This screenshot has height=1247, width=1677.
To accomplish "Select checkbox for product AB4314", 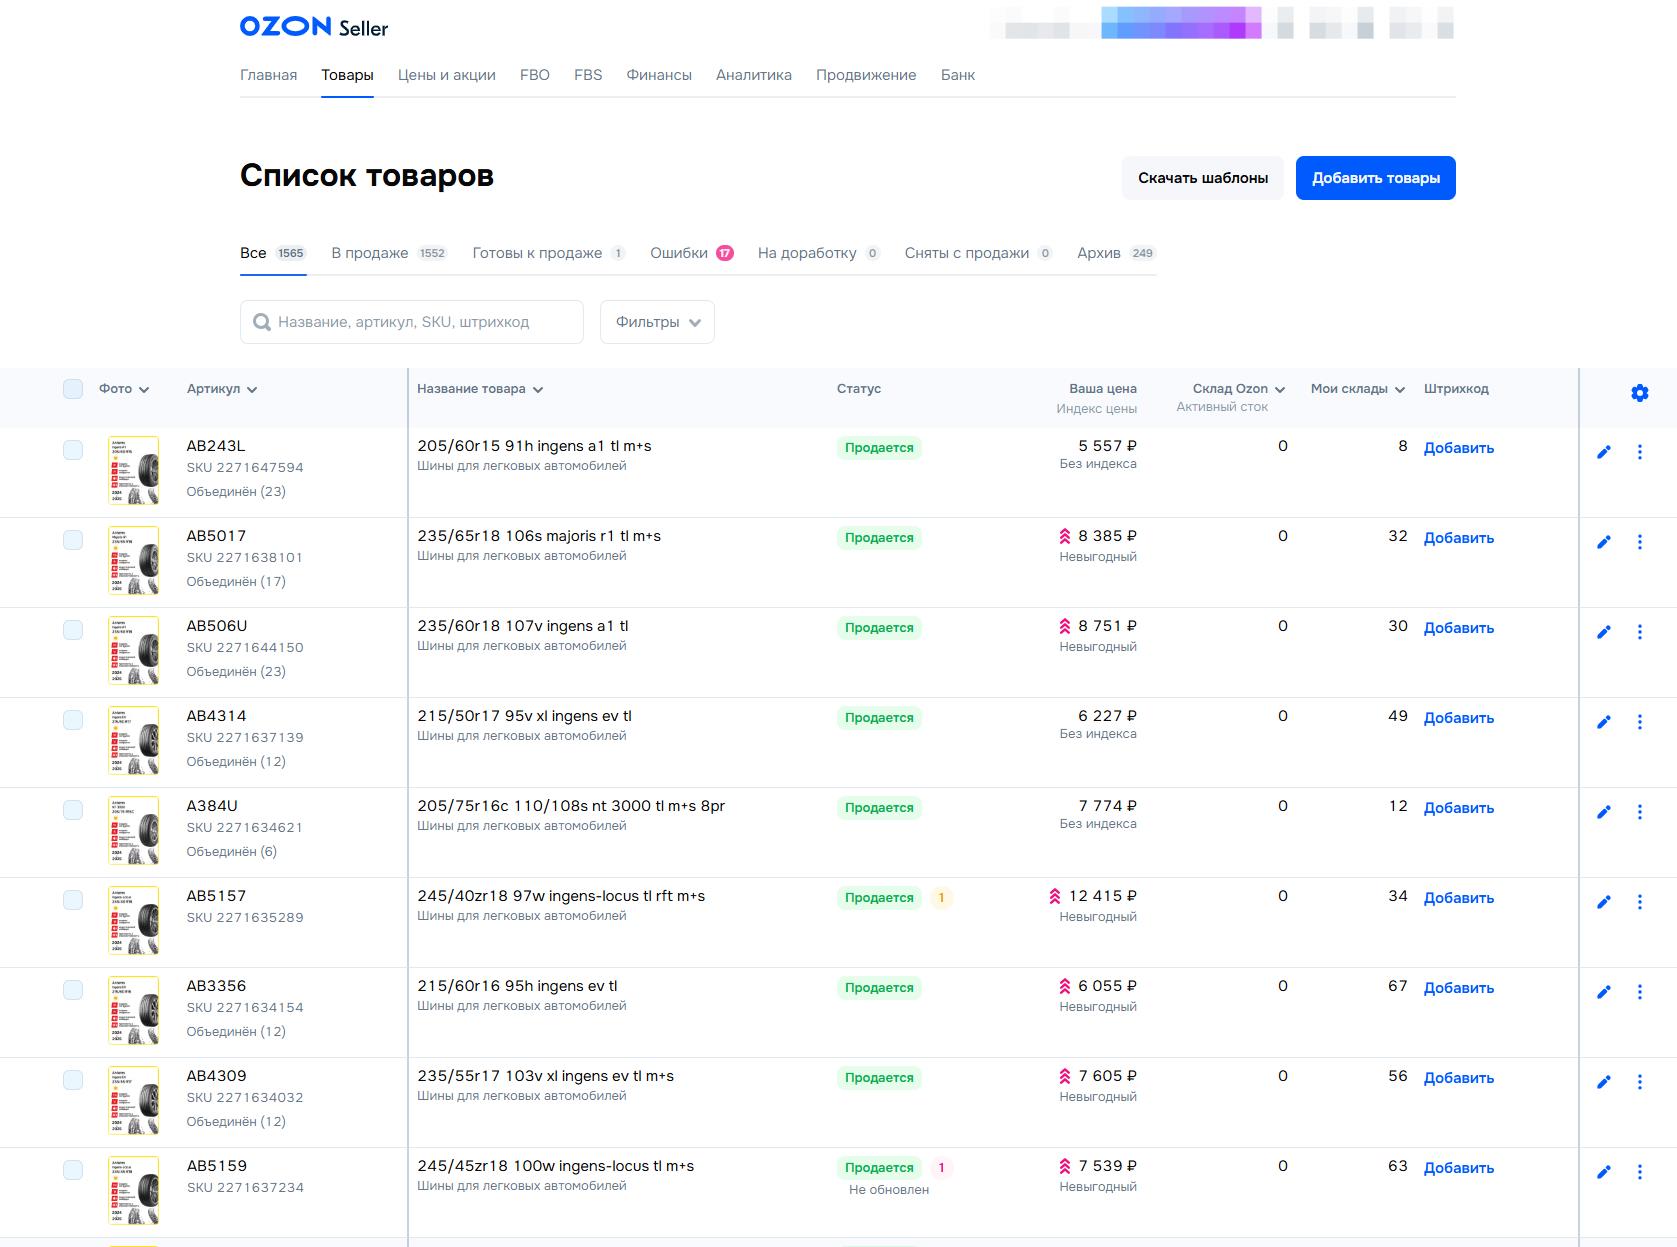I will pos(73,720).
